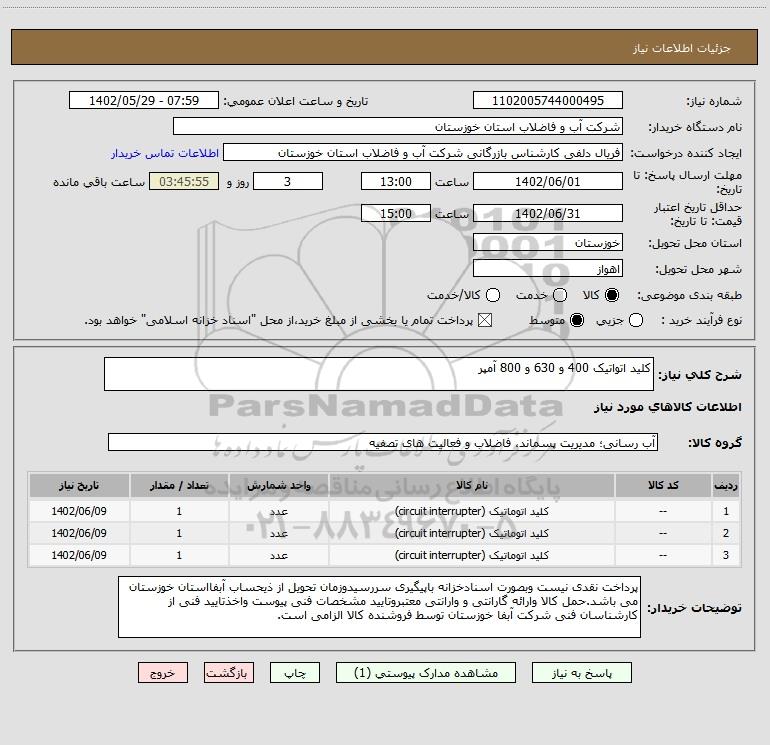Click row 1 date 1402/06/09
The height and width of the screenshot is (745, 770).
coord(79,511)
